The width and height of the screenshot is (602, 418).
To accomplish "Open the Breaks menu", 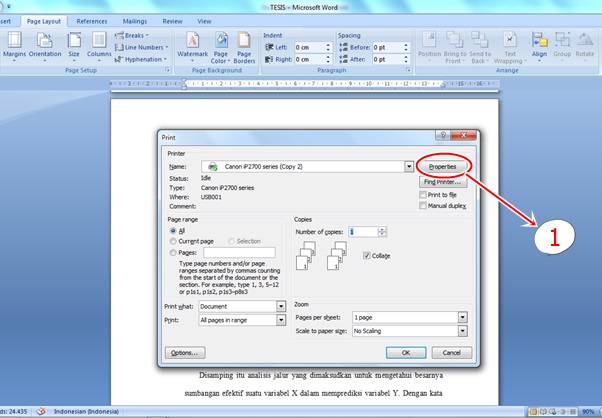I will click(x=131, y=35).
